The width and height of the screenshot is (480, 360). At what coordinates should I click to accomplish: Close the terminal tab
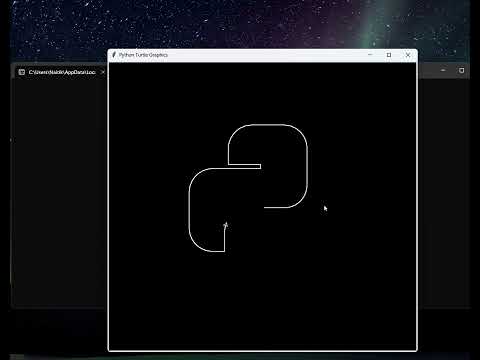pos(103,72)
